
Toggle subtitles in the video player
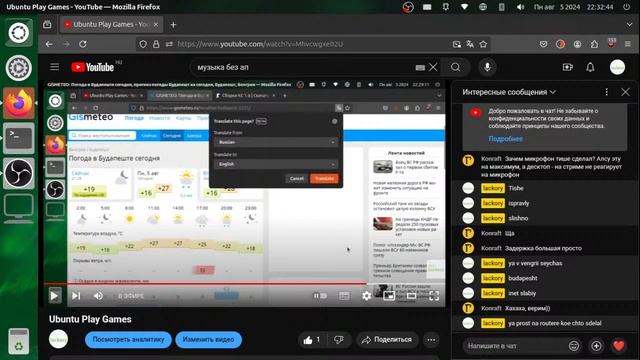coord(344,296)
